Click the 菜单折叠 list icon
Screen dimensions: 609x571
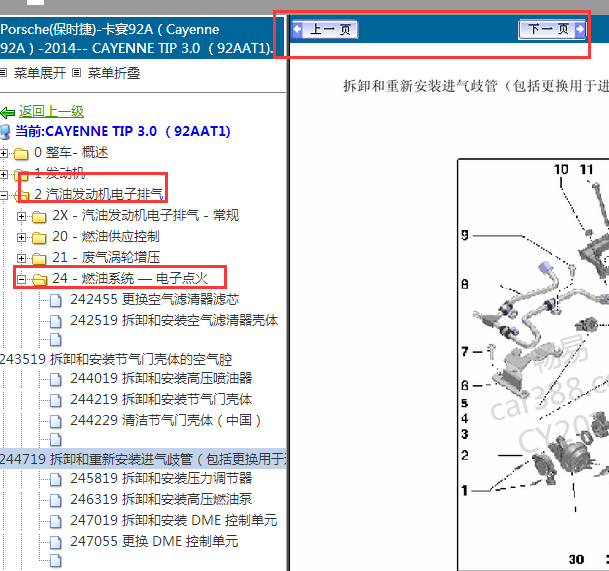[x=77, y=73]
